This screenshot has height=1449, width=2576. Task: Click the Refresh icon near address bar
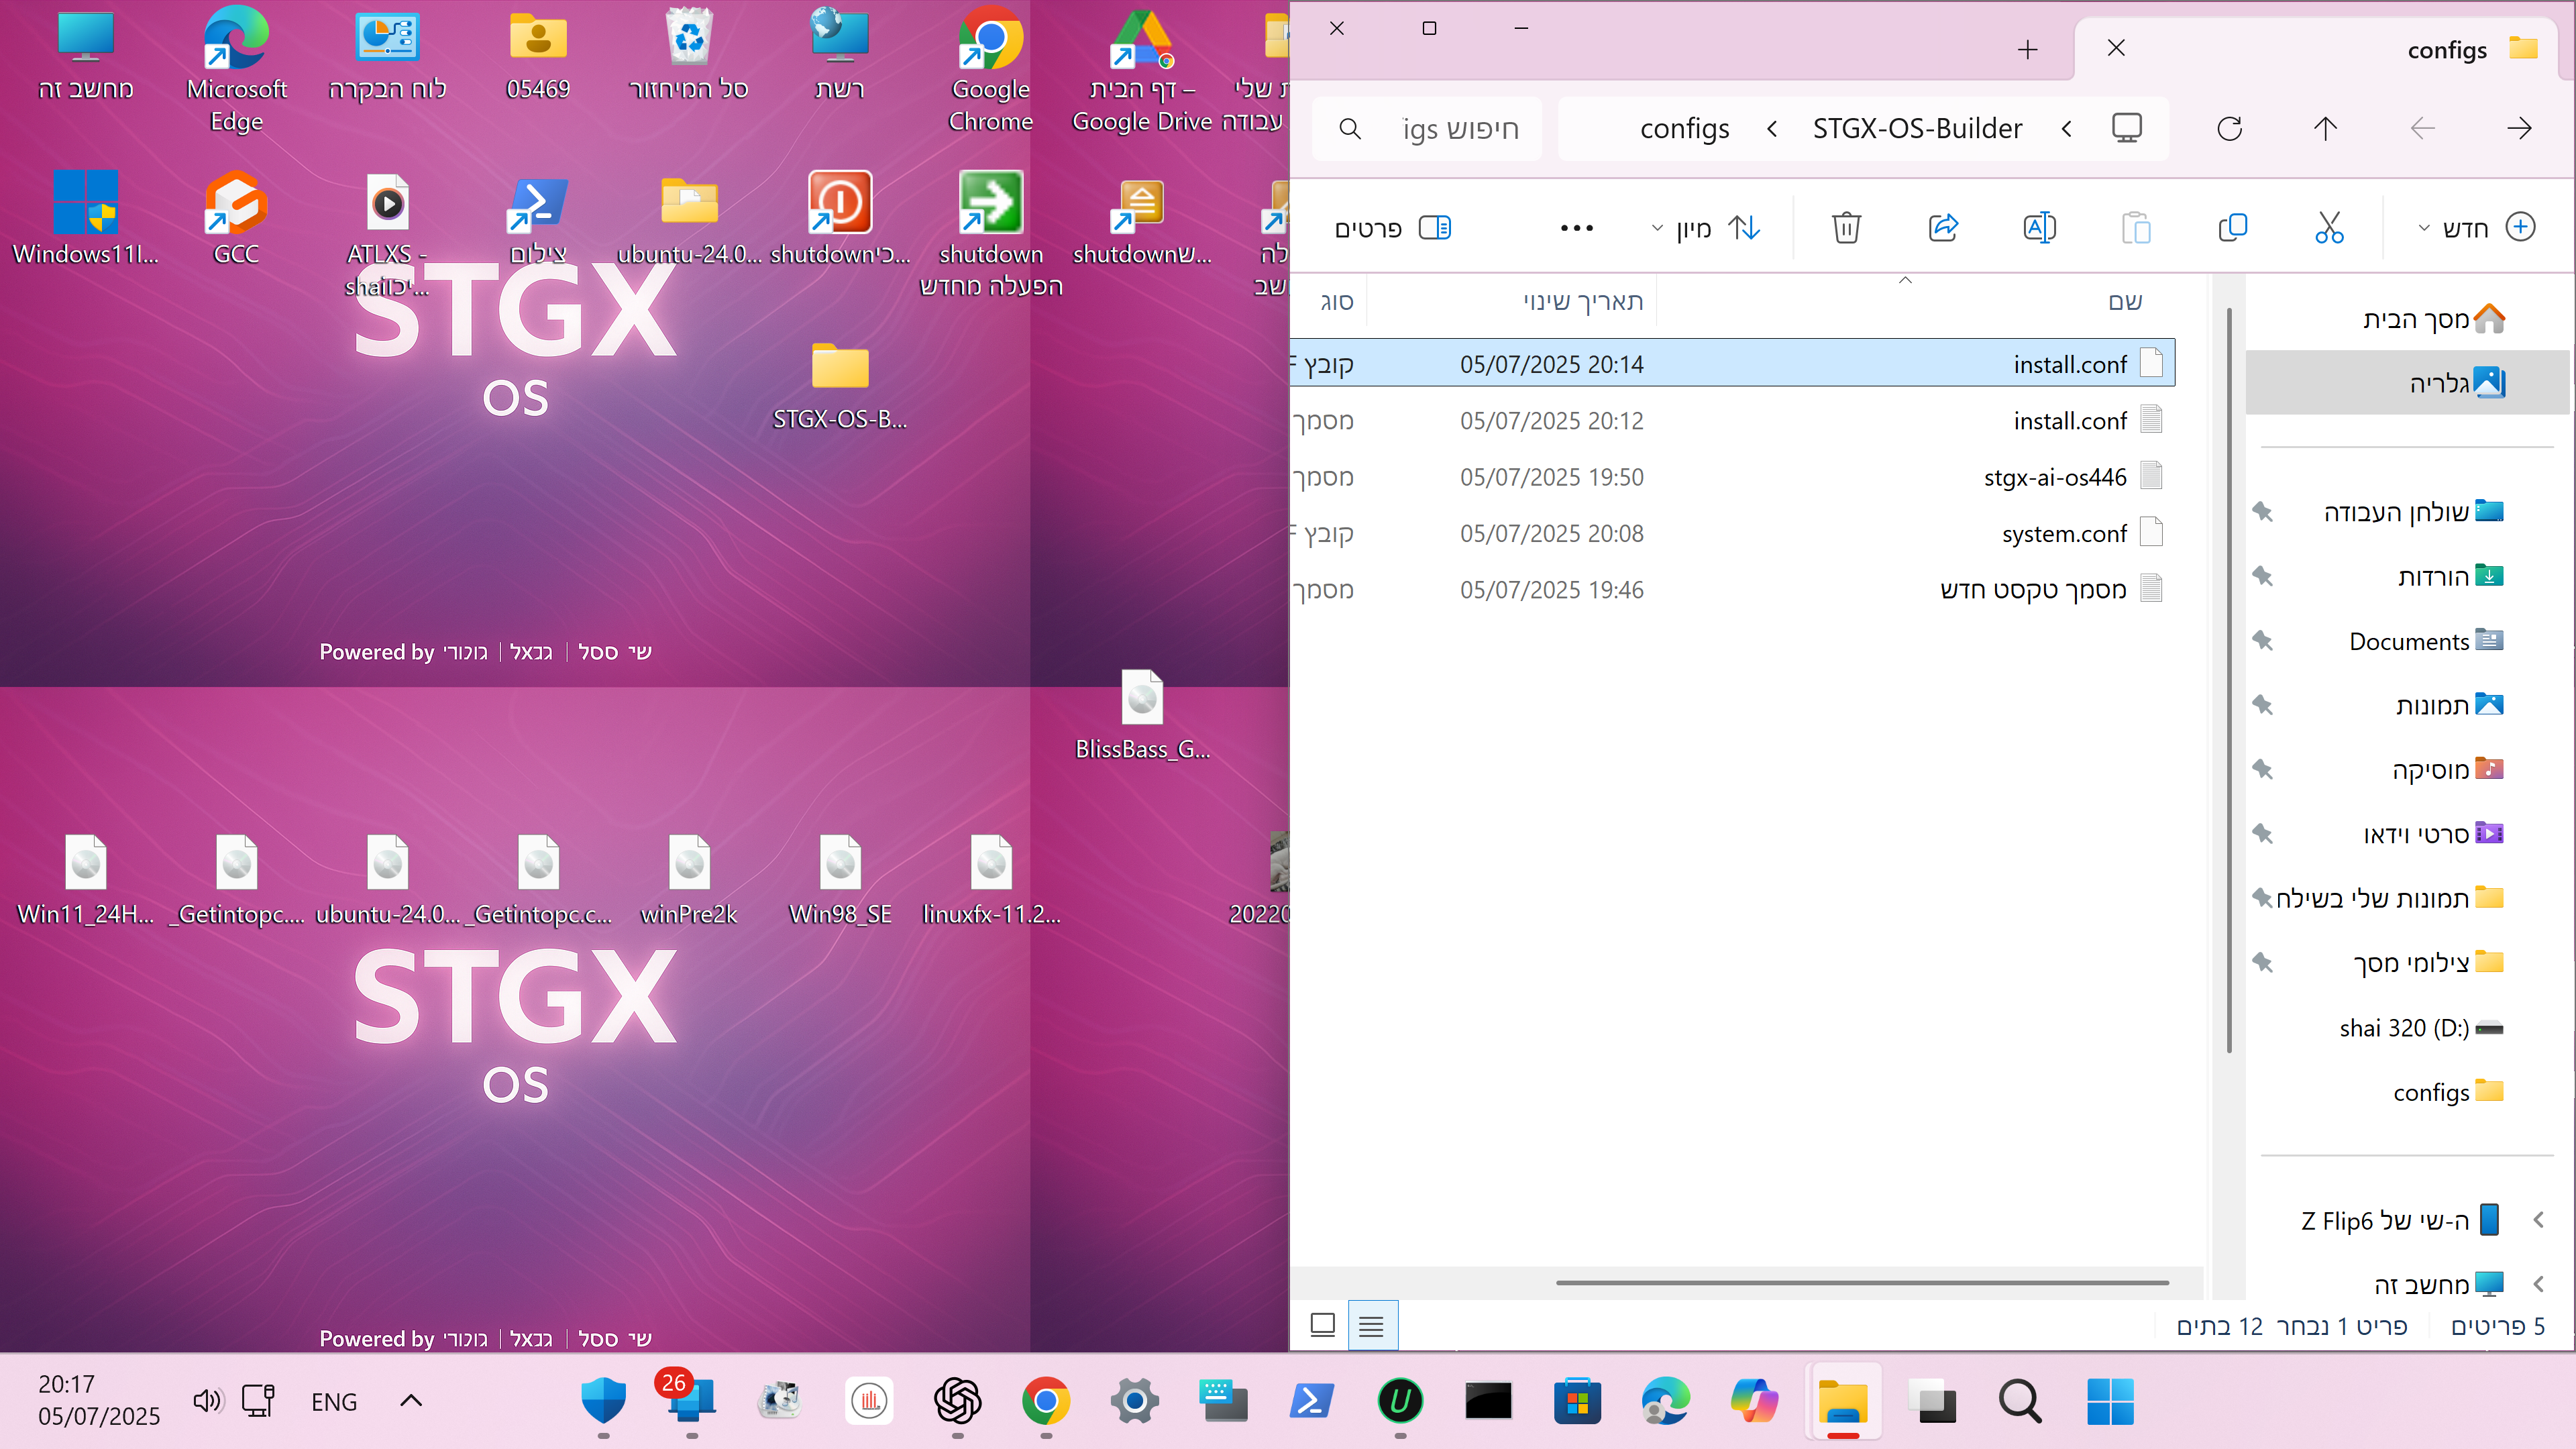point(2229,129)
